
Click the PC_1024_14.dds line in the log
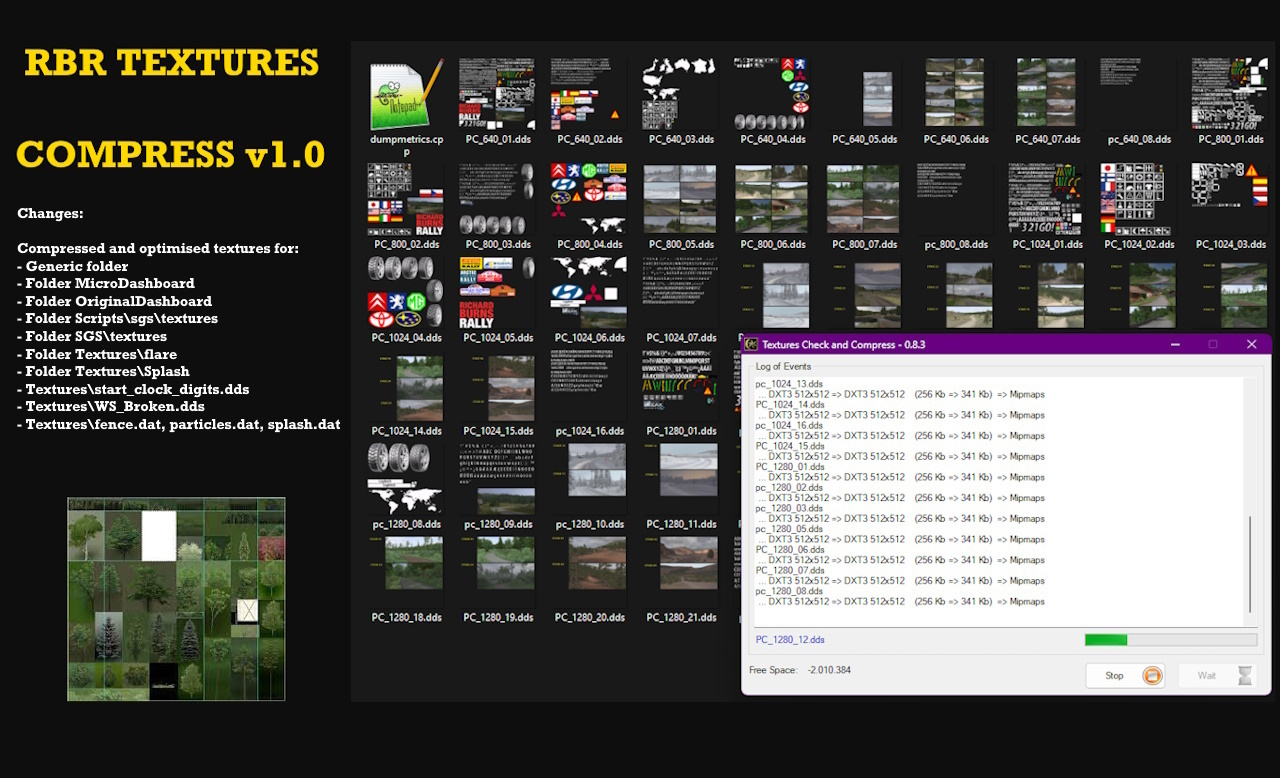[789, 404]
